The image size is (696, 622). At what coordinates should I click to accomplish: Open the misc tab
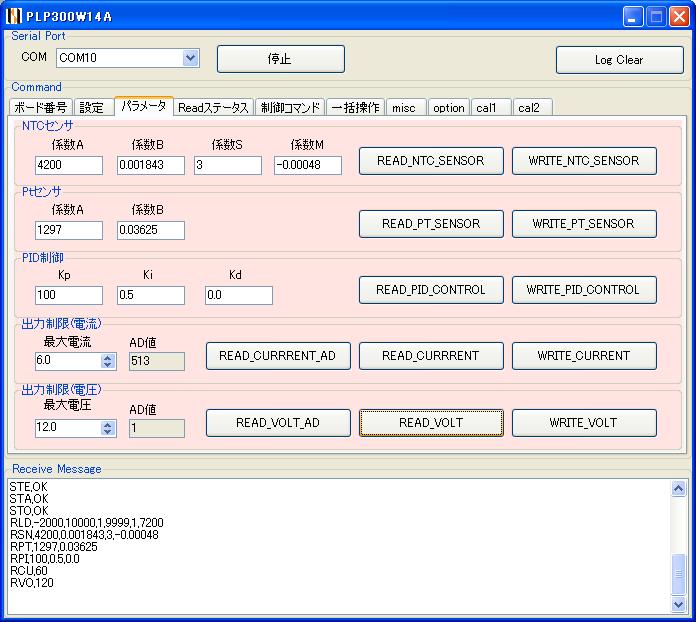405,107
